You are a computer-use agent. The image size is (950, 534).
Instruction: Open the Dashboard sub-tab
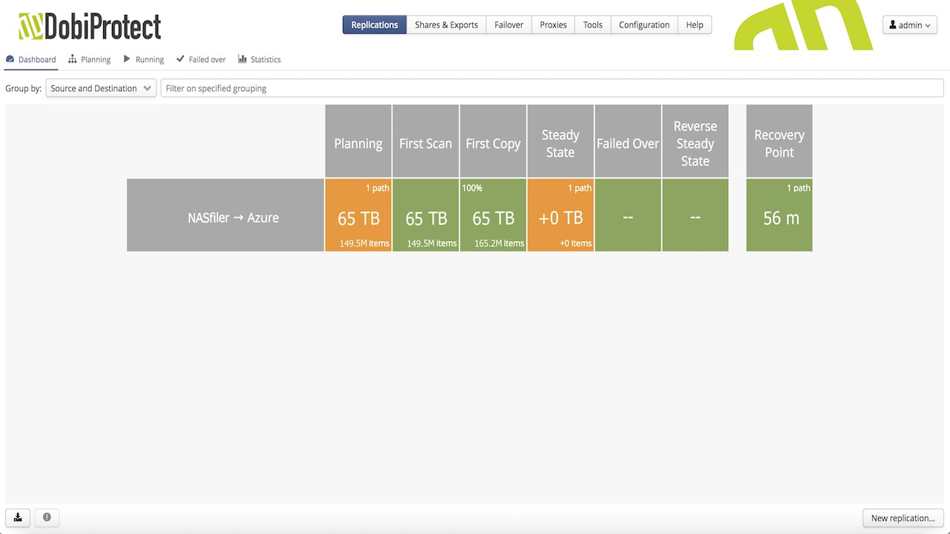(x=31, y=59)
